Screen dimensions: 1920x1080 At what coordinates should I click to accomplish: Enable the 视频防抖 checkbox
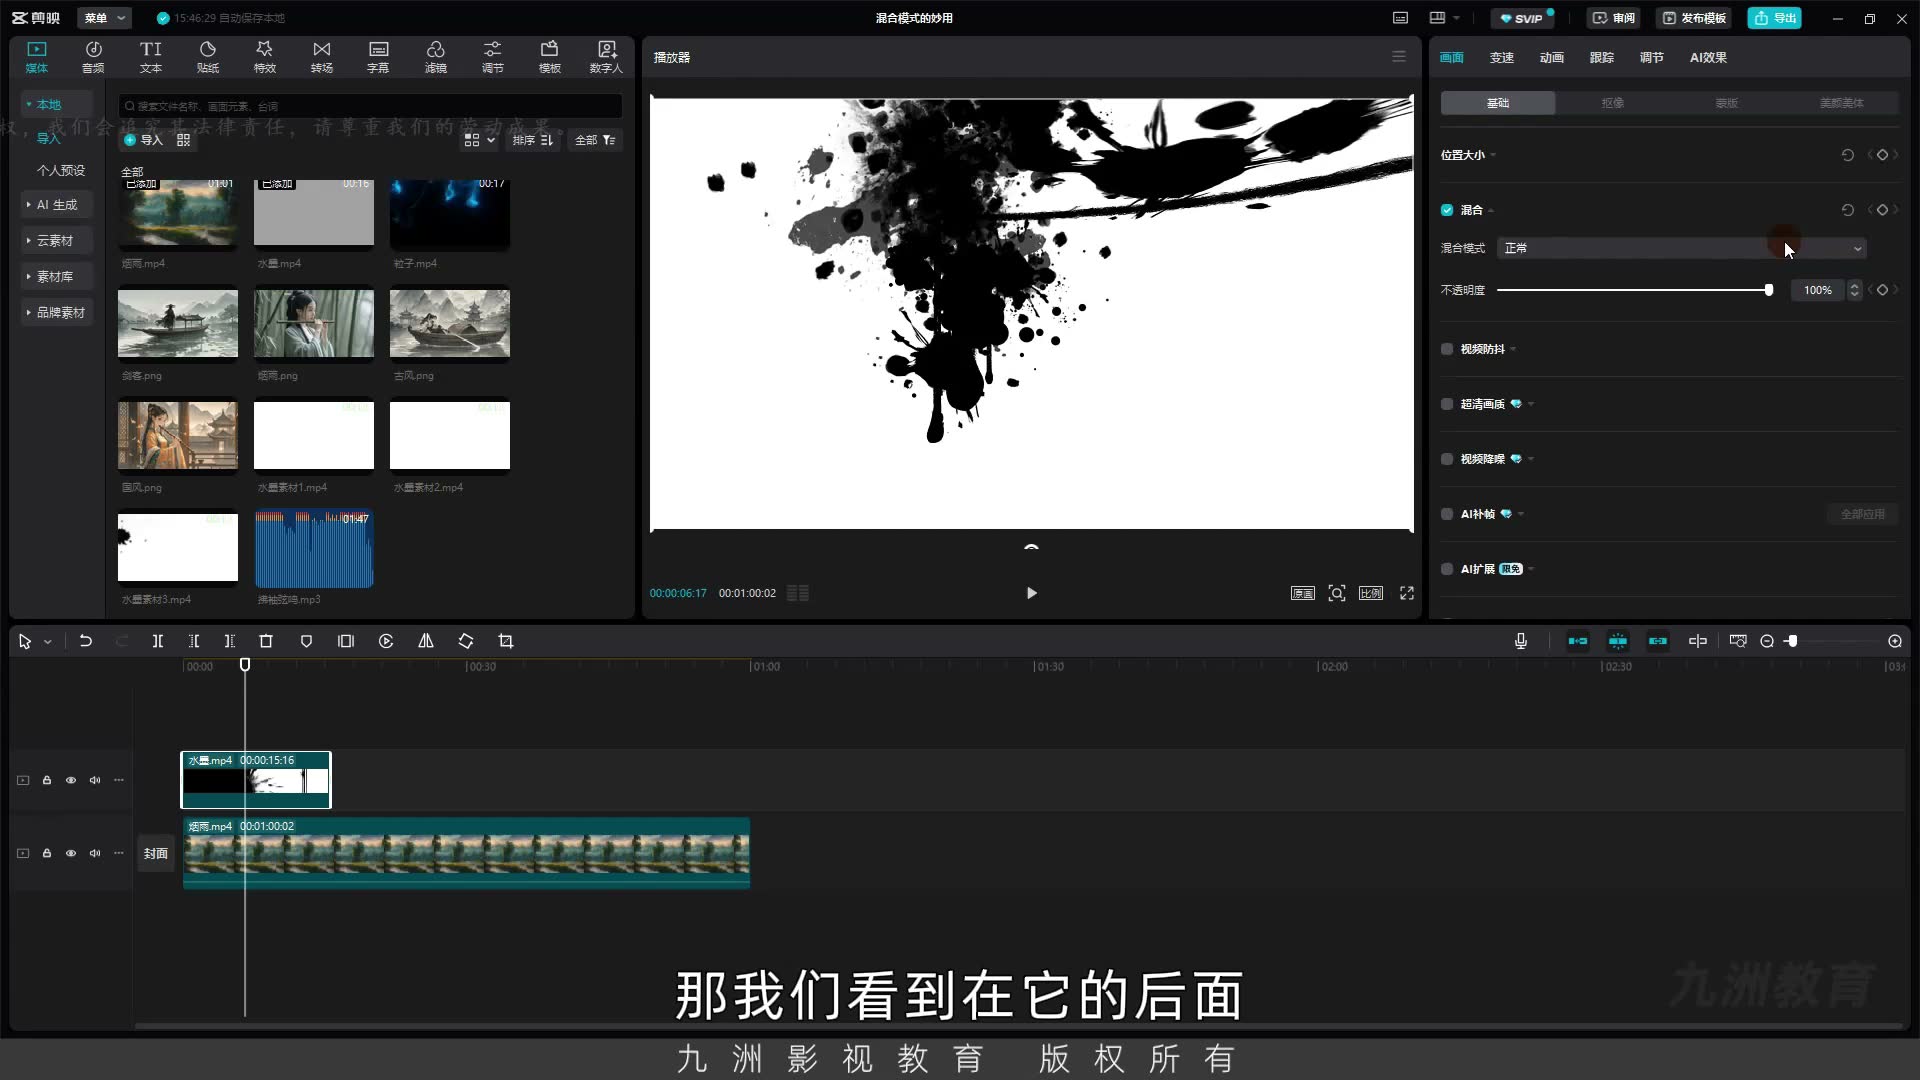(x=1447, y=349)
